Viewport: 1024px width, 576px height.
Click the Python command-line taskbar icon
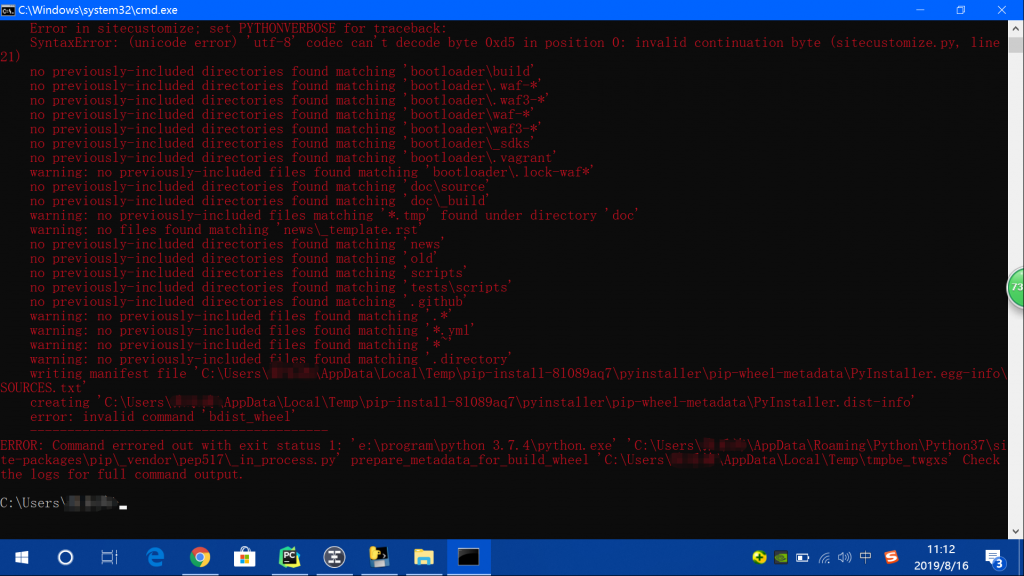pyautogui.click(x=379, y=557)
